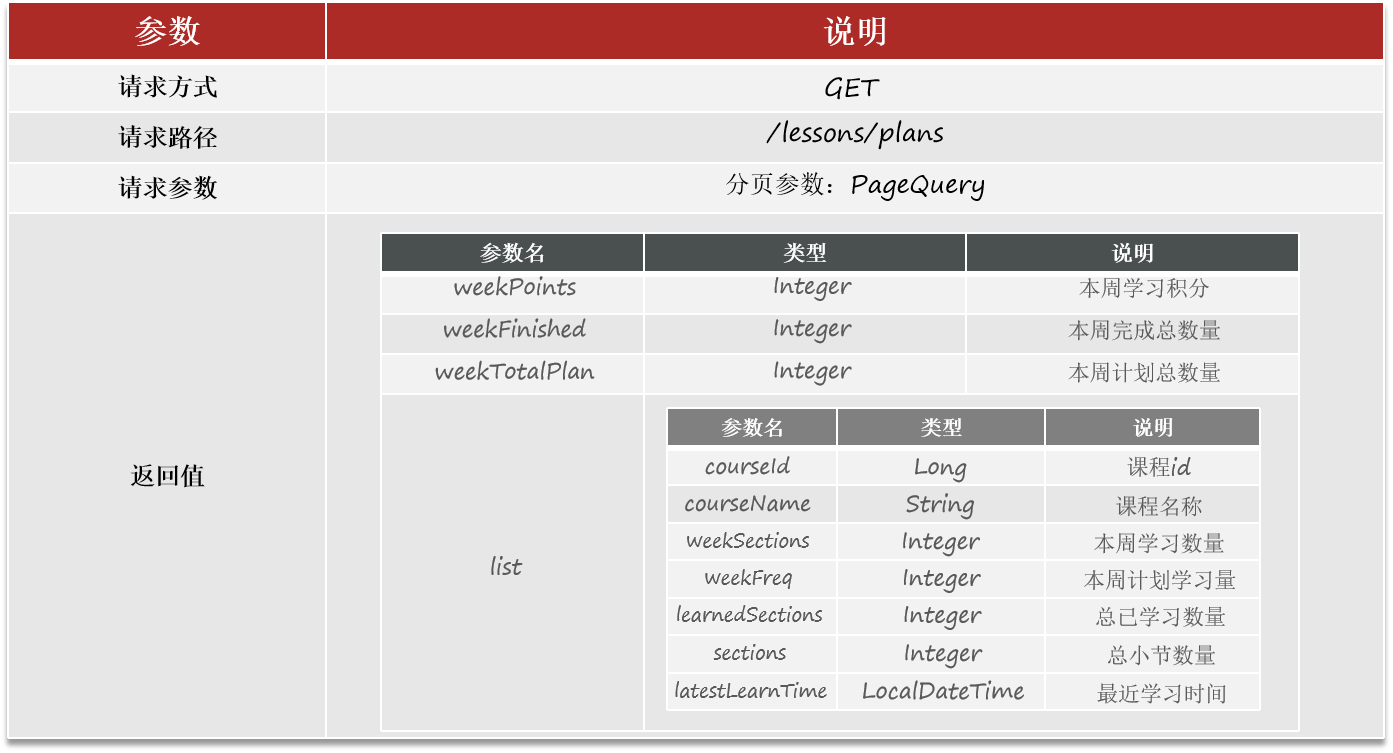Click the GET request method value
1393x753 pixels.
851,88
